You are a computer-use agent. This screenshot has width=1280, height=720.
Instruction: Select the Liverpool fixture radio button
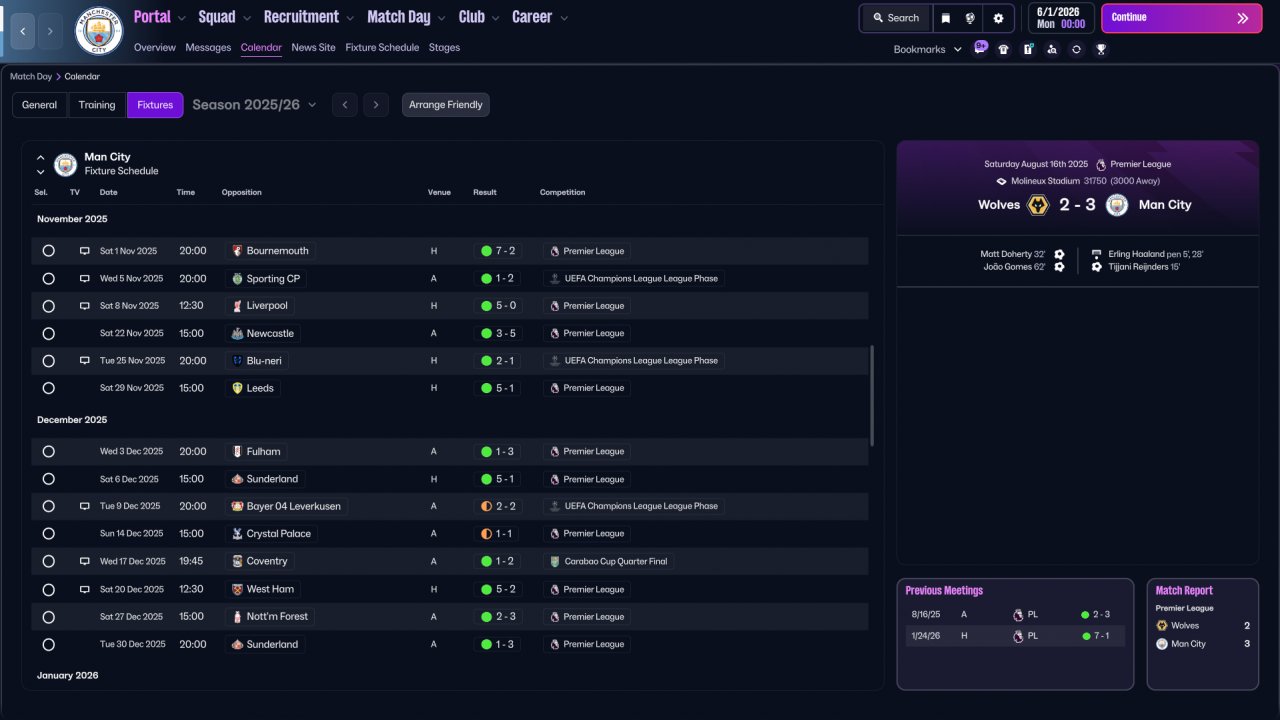[48, 306]
